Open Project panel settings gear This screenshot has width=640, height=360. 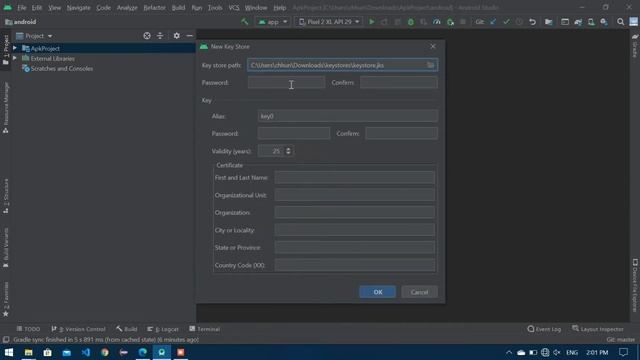(176, 36)
